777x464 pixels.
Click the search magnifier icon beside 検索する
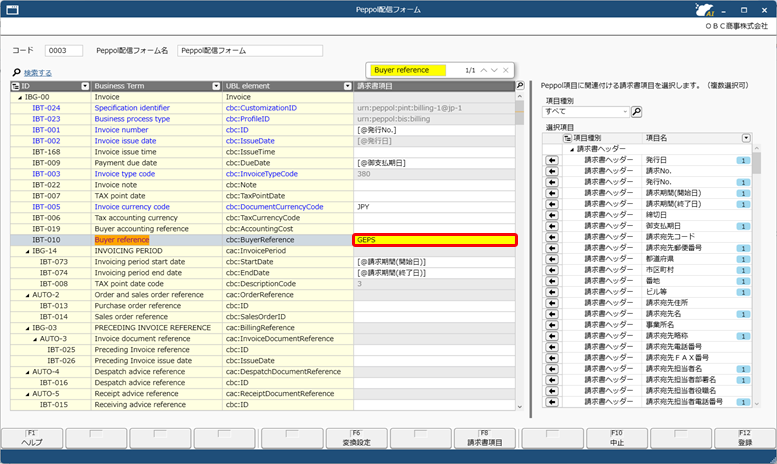click(16, 72)
